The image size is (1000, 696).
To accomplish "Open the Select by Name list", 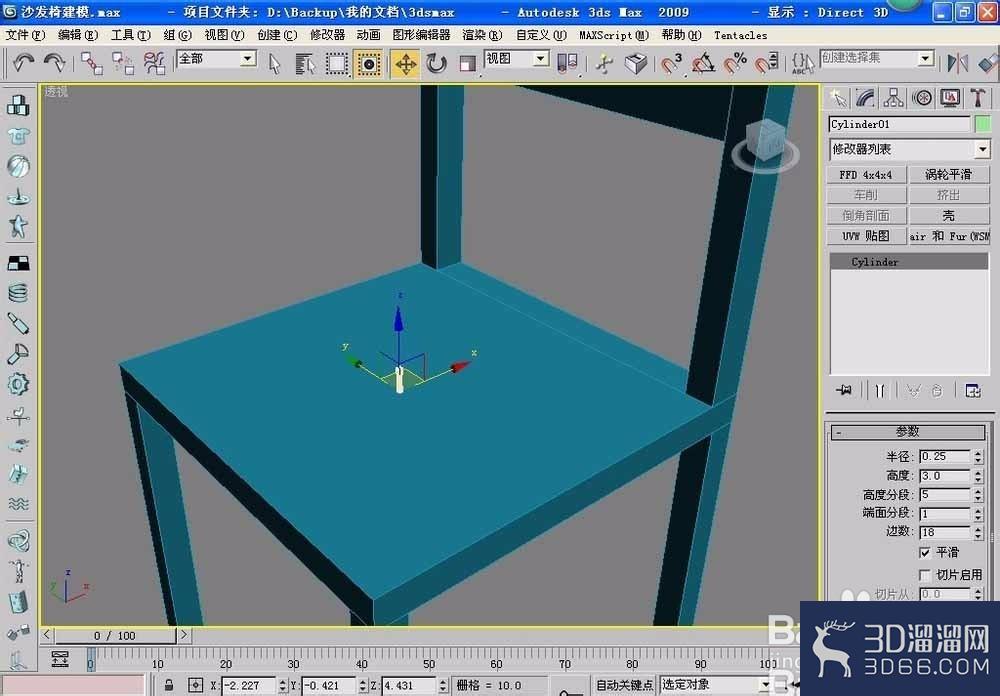I will click(x=305, y=64).
